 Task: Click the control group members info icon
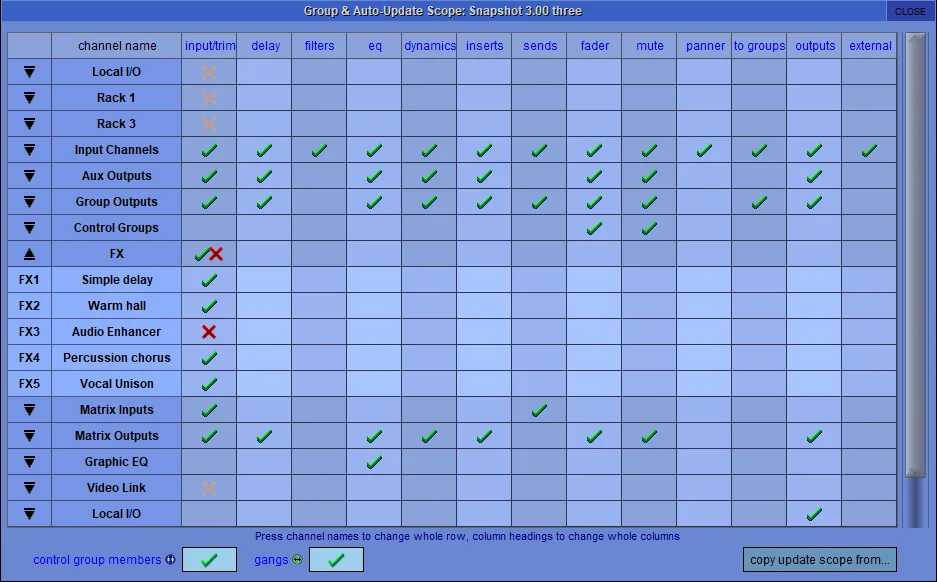tap(171, 560)
